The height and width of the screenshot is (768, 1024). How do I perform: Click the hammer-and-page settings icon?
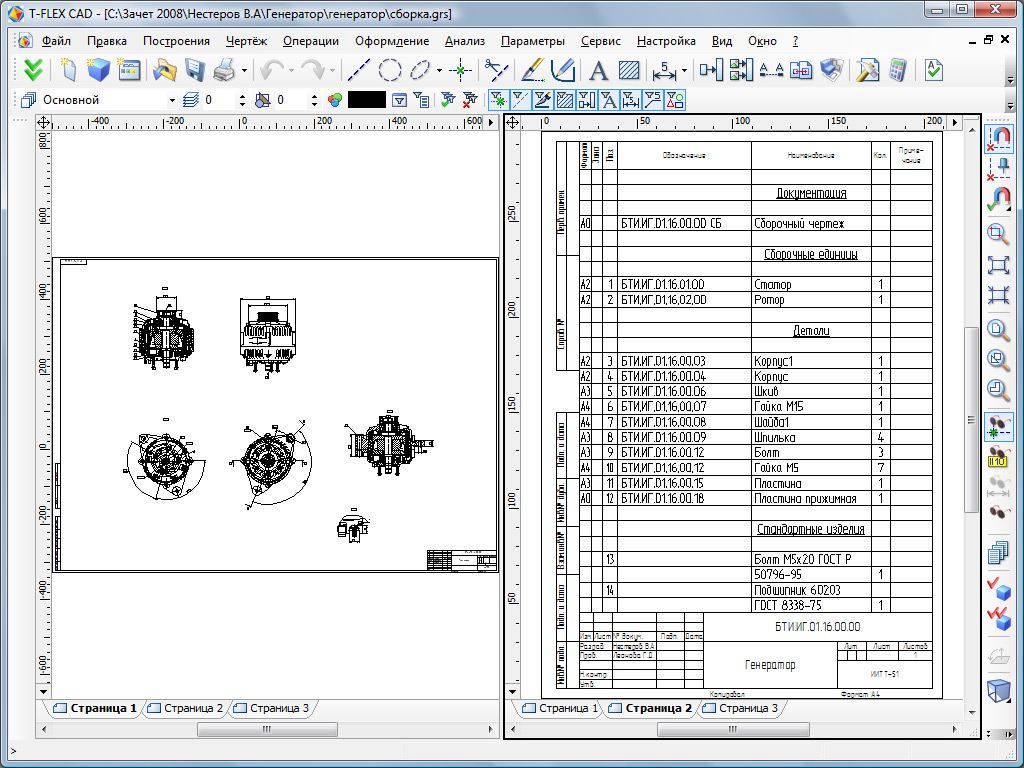tap(868, 70)
